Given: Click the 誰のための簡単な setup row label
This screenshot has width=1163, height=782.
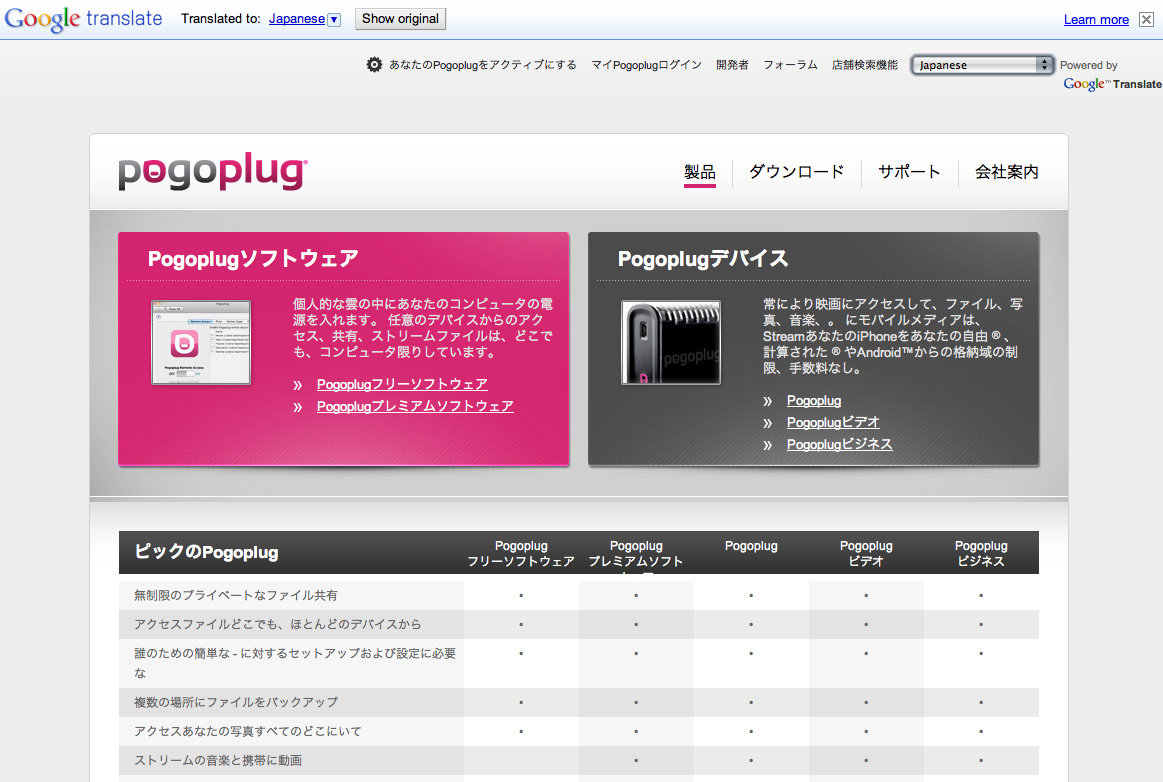Looking at the screenshot, I should tap(294, 663).
